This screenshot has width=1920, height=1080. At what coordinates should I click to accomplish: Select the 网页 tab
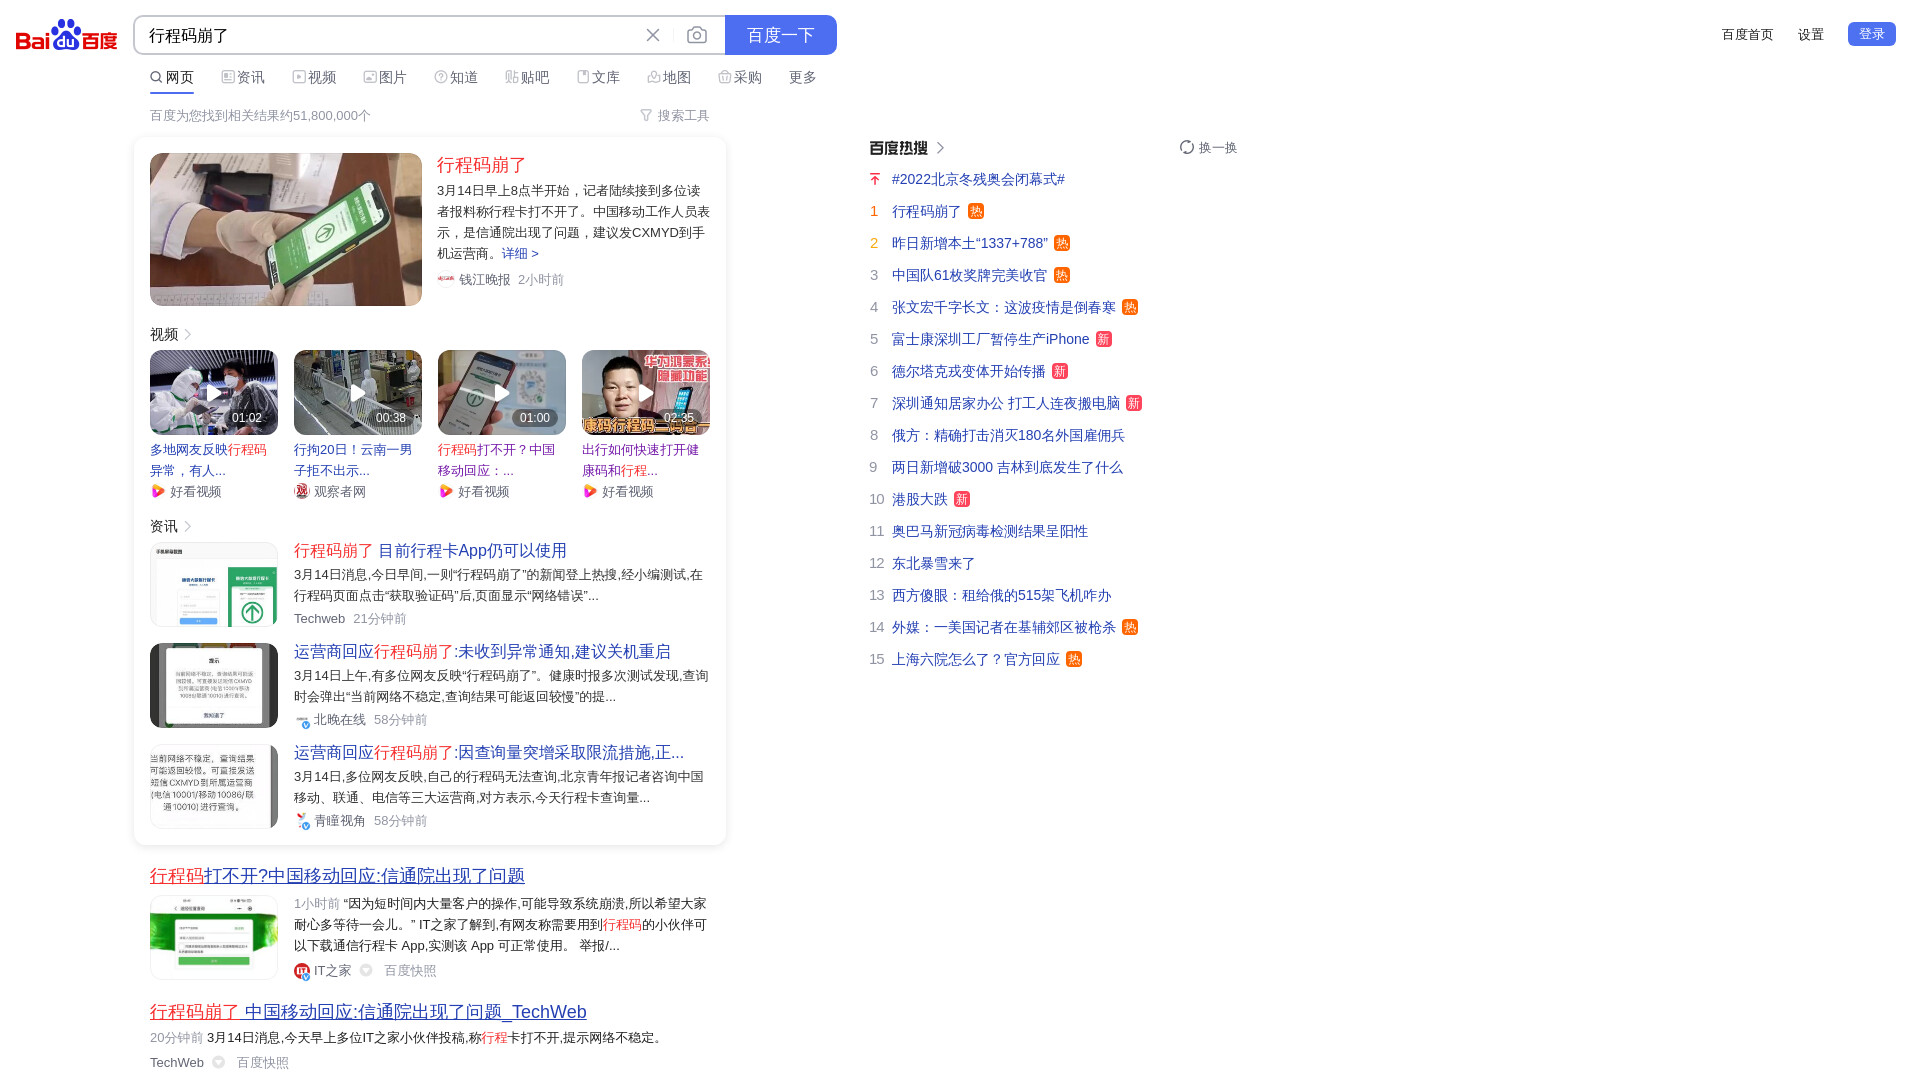point(172,77)
